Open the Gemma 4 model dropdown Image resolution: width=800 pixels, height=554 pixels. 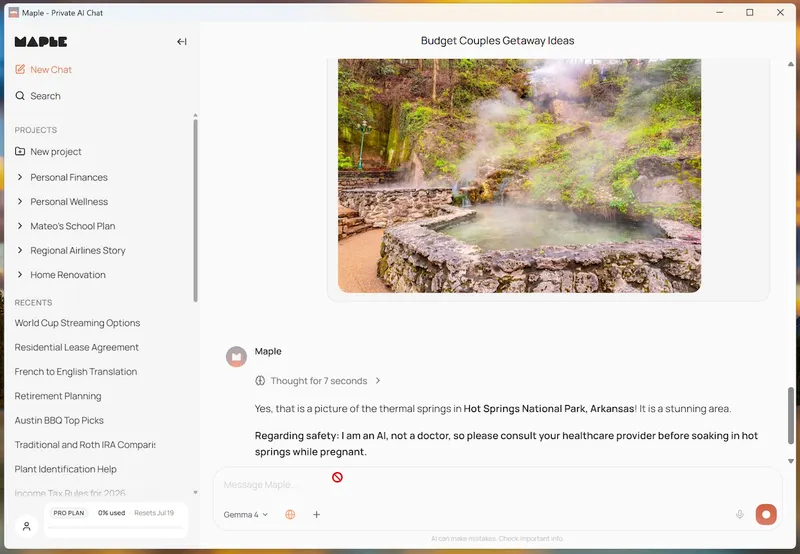245,515
